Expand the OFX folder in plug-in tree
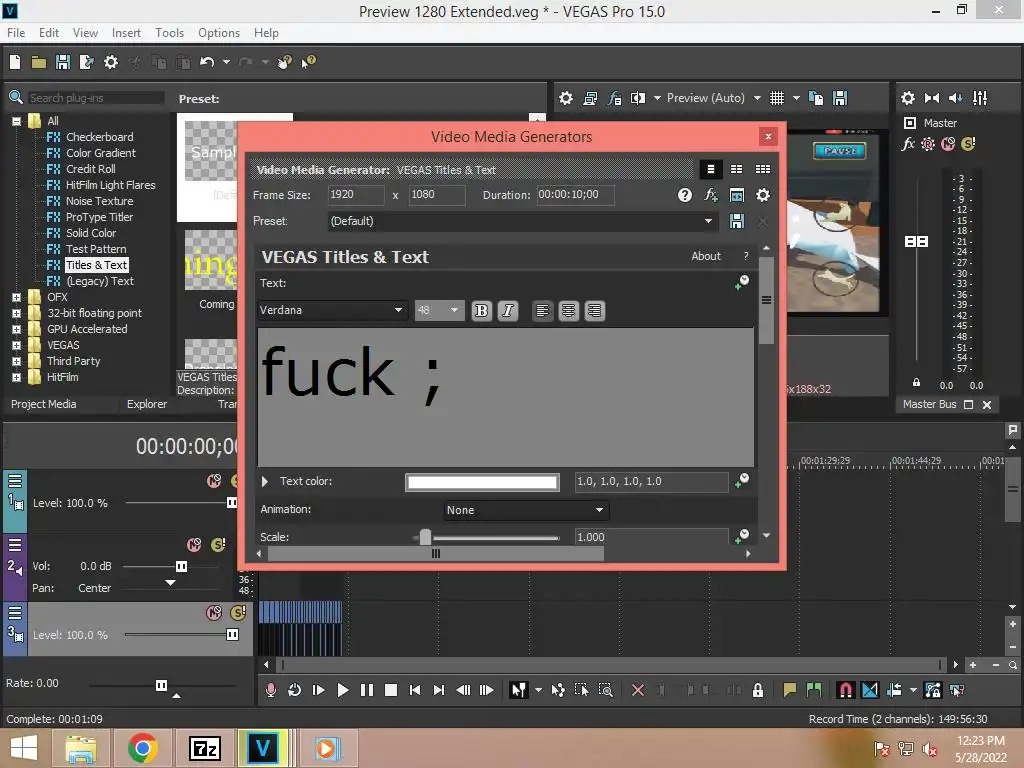Screen dimensions: 1024x768 click(x=16, y=297)
